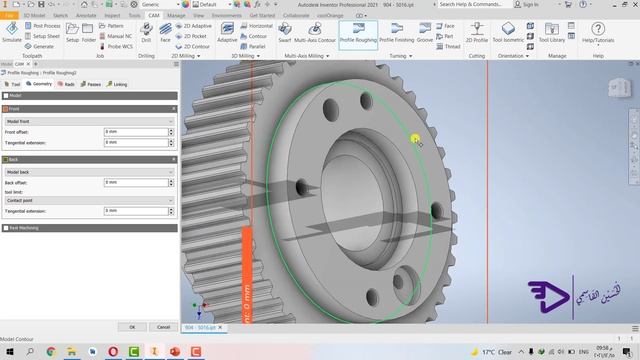This screenshot has height=360, width=640.
Task: Open the File menu
Action: click(9, 16)
